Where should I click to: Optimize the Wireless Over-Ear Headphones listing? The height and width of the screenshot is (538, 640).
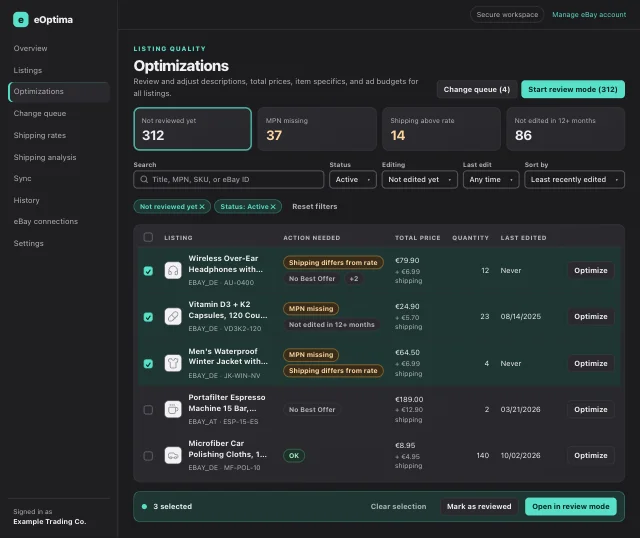coord(591,271)
